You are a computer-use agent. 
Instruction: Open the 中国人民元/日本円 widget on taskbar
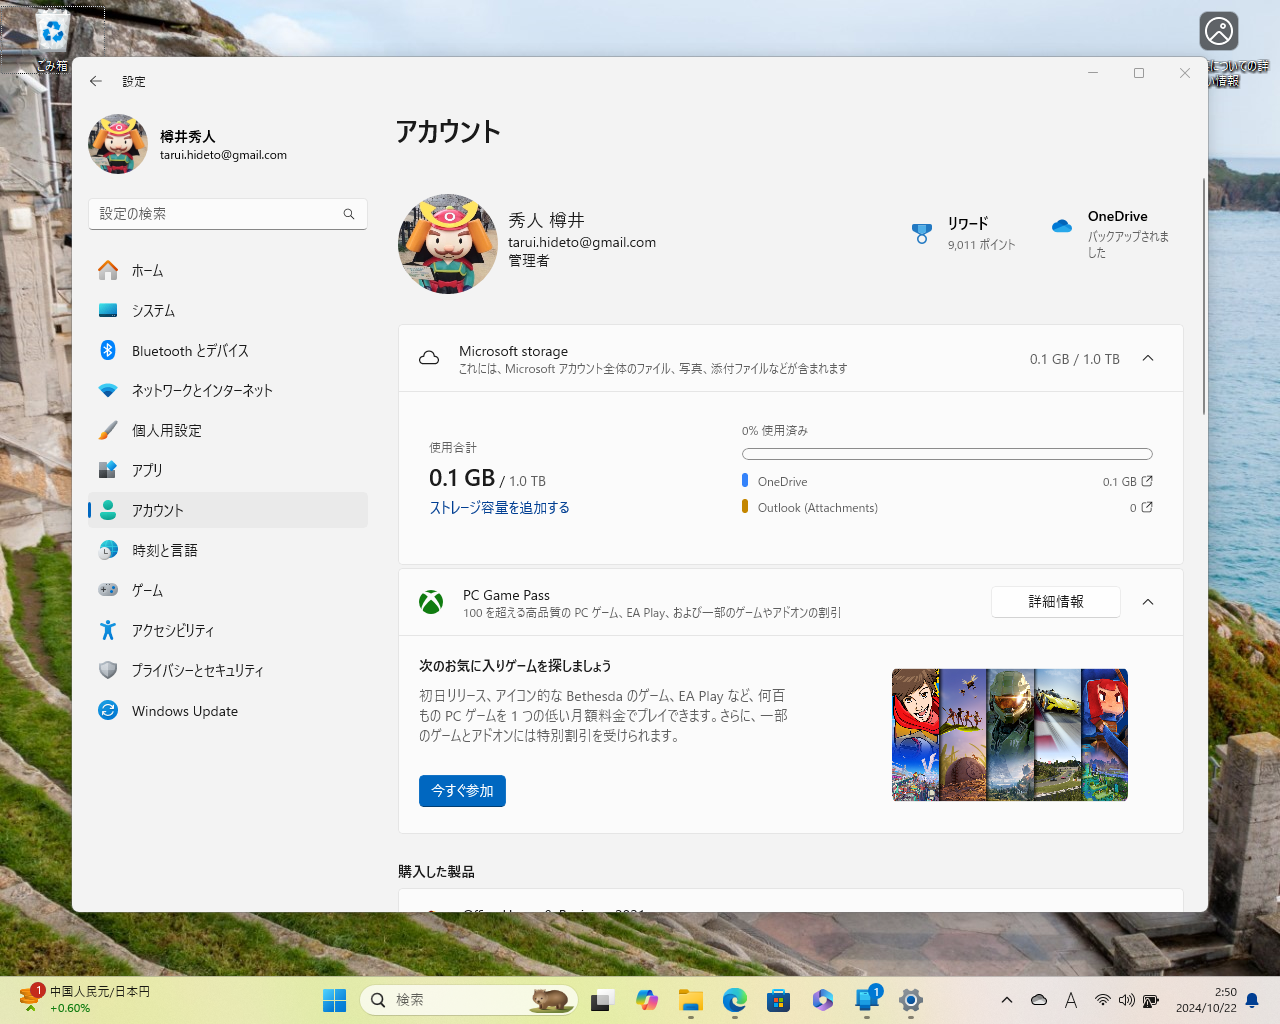click(x=84, y=1000)
